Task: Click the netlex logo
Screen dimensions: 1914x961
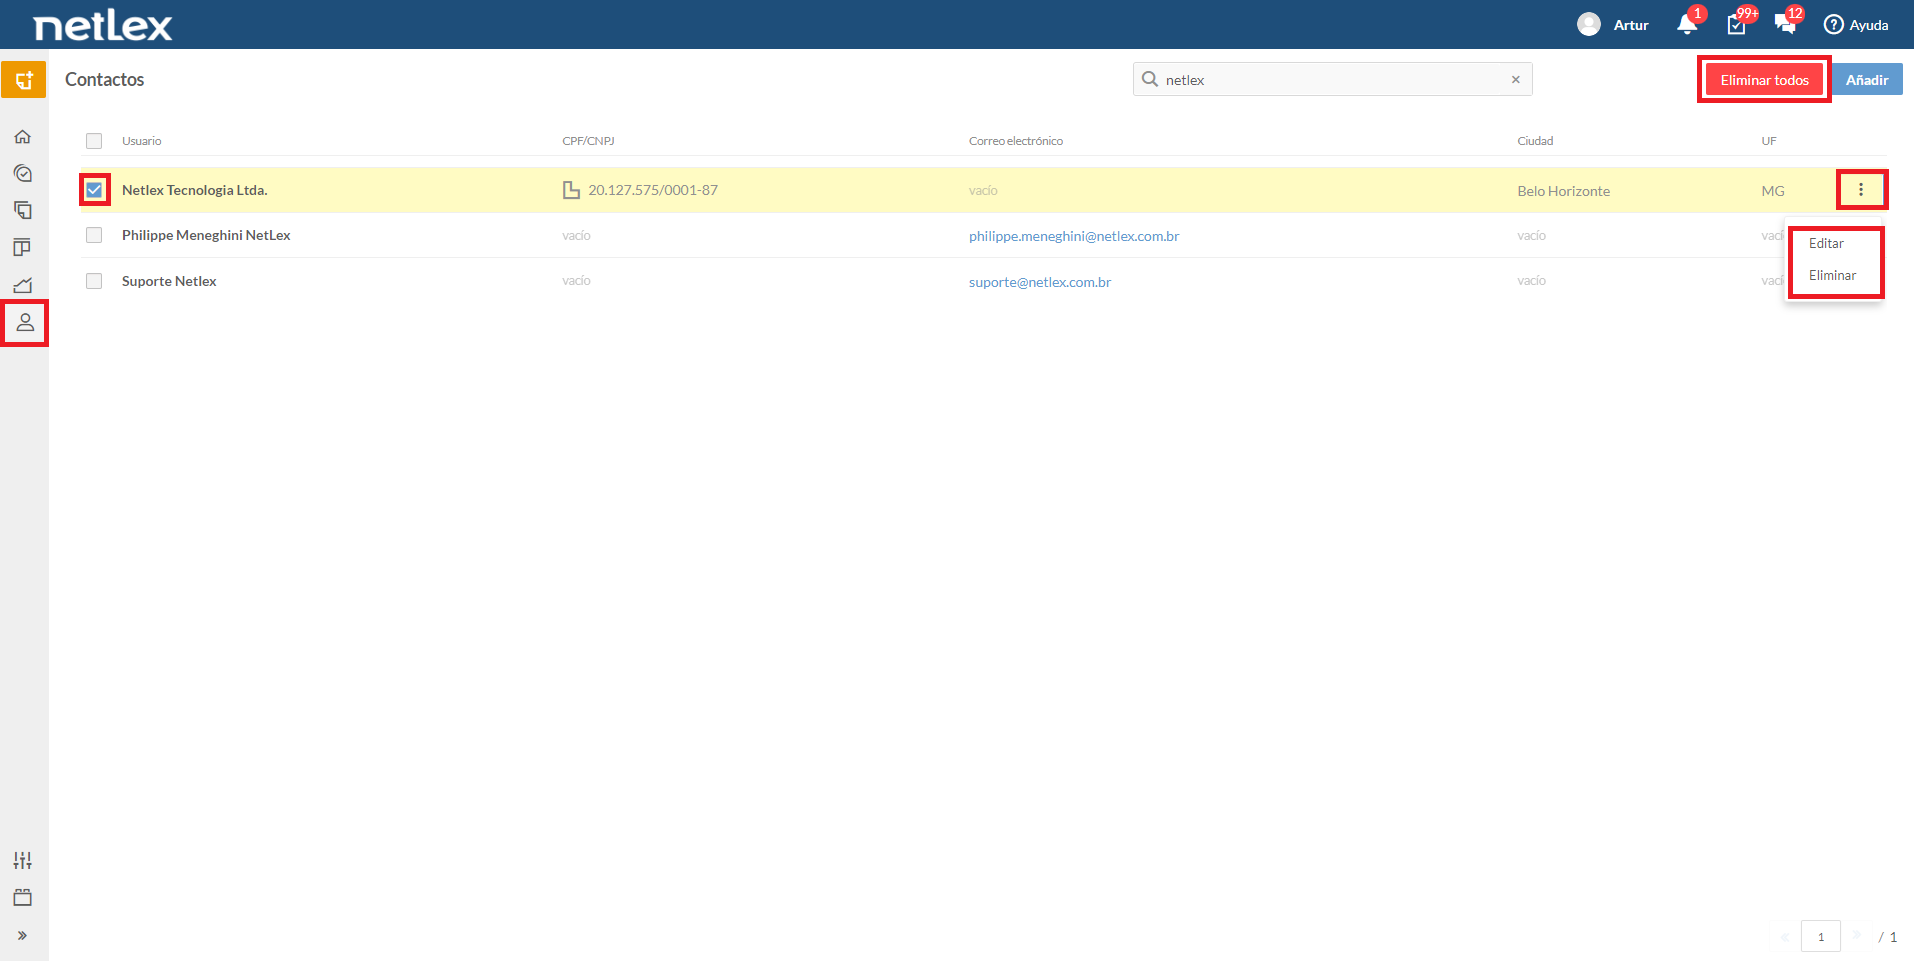Action: click(x=103, y=25)
